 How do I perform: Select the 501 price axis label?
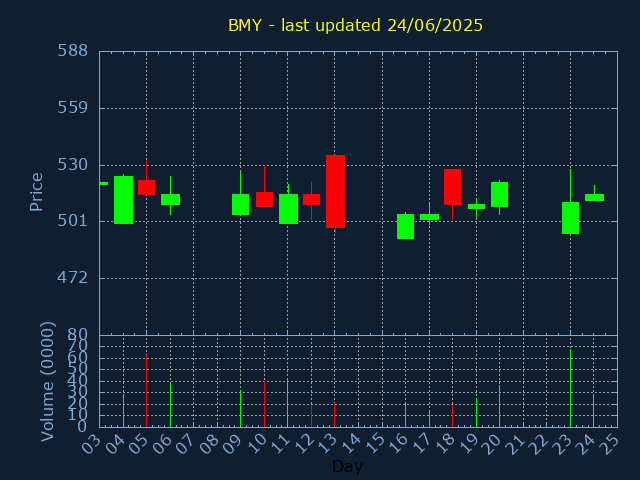[x=73, y=221]
